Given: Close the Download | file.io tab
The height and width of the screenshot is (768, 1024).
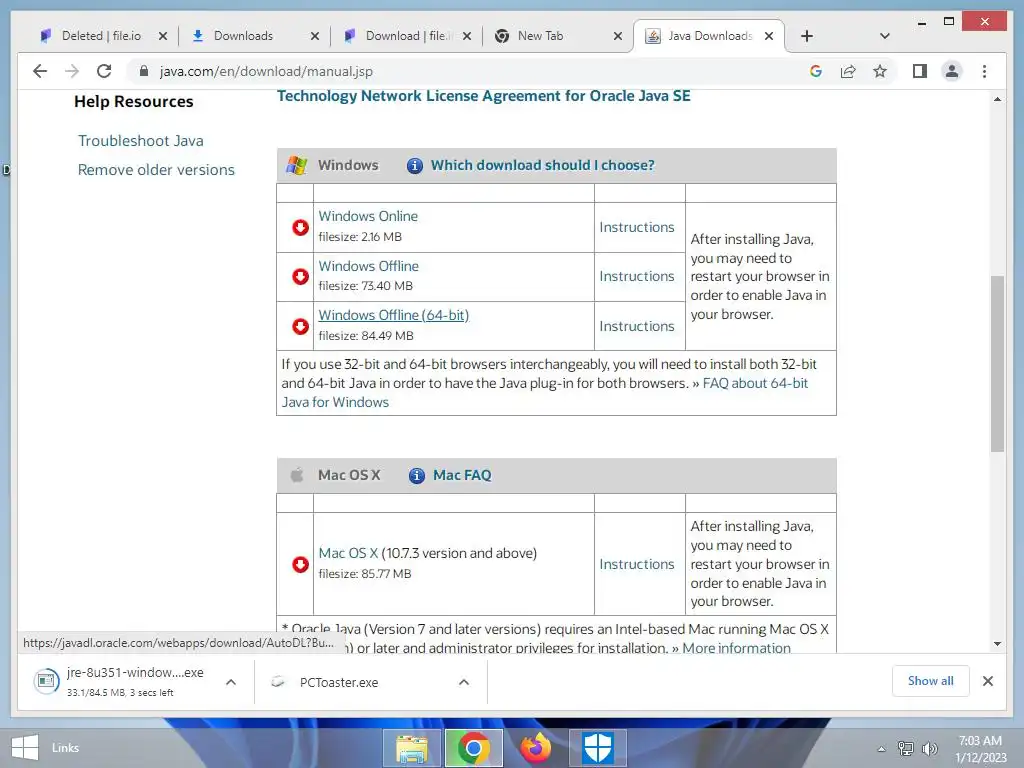Looking at the screenshot, I should 467,37.
